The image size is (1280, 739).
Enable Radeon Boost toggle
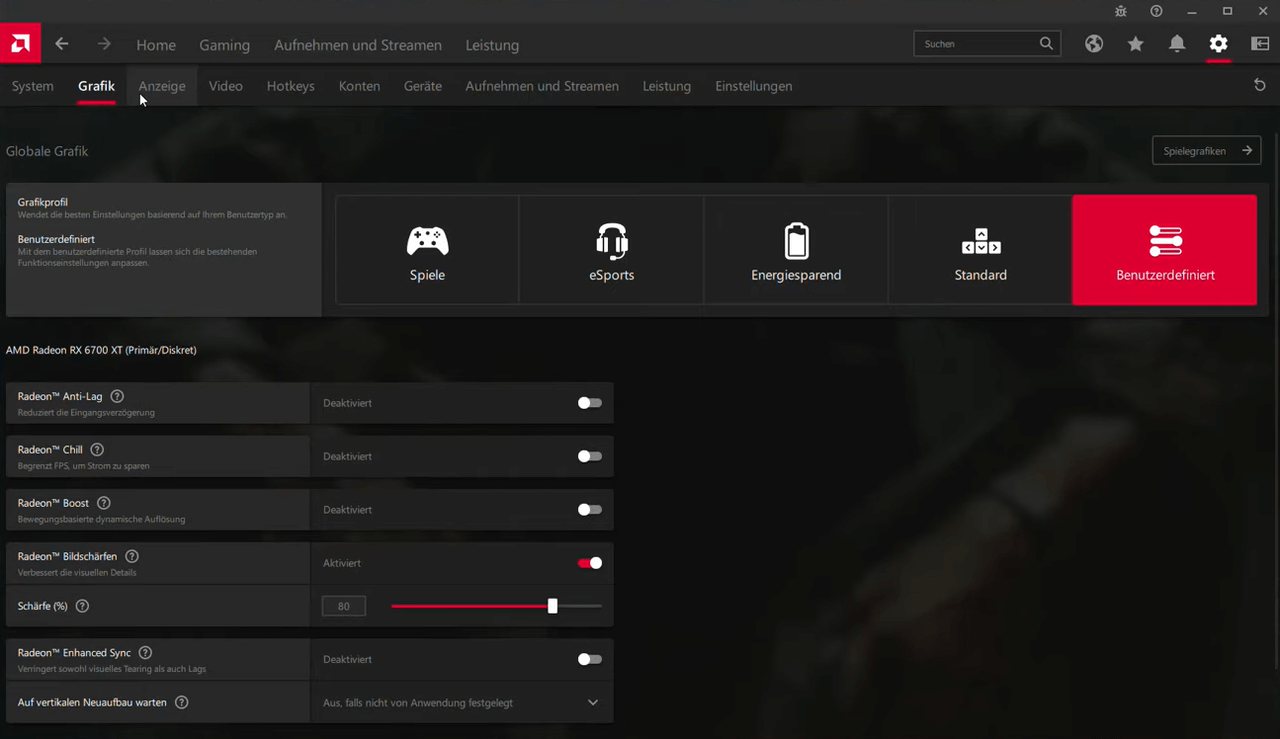[590, 510]
